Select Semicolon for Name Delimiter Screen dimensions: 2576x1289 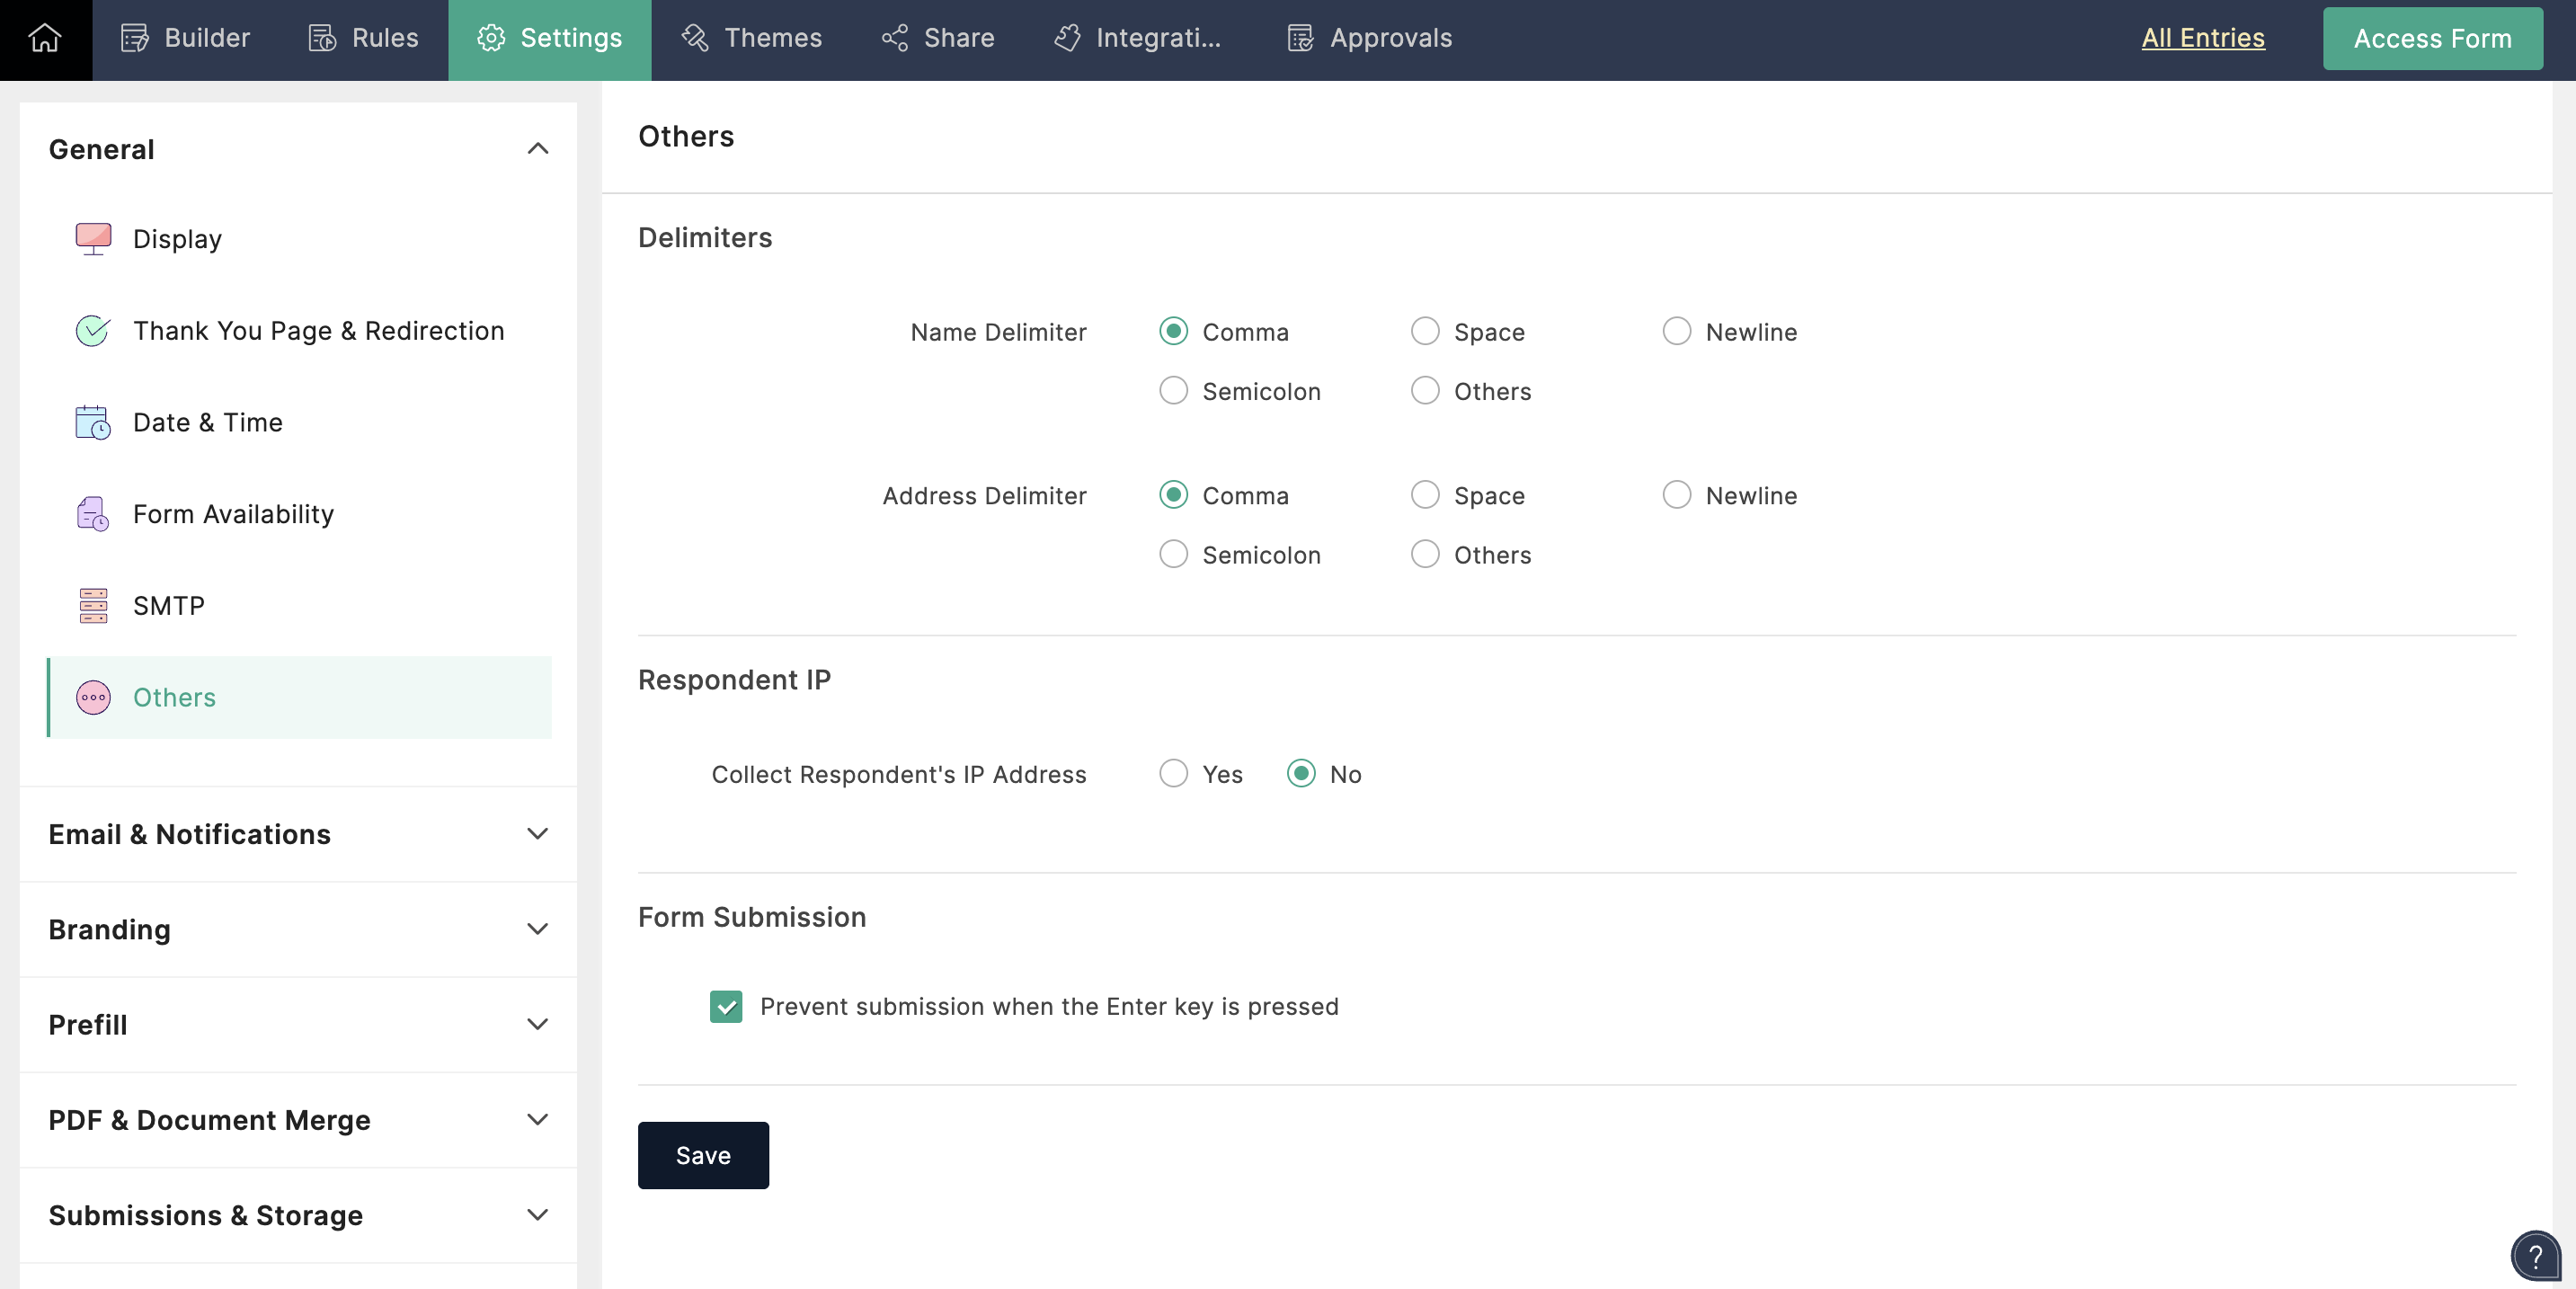(x=1173, y=391)
